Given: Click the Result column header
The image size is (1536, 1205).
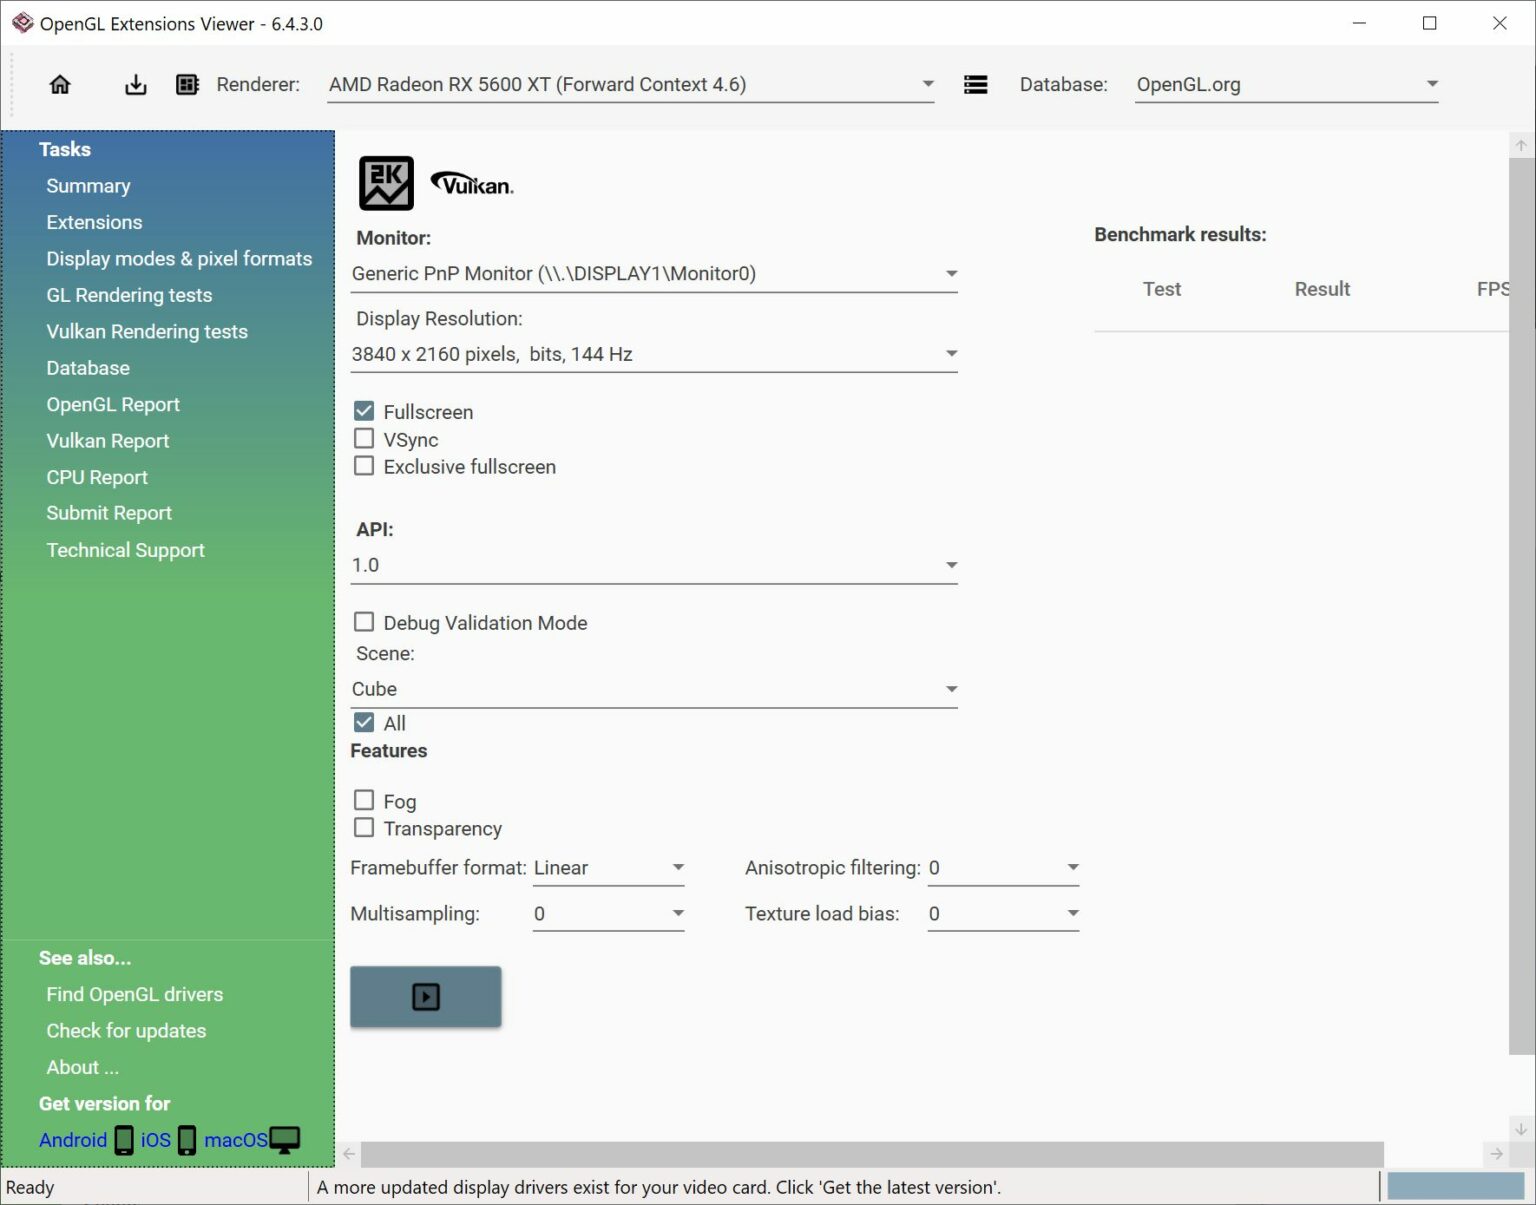Looking at the screenshot, I should point(1322,289).
